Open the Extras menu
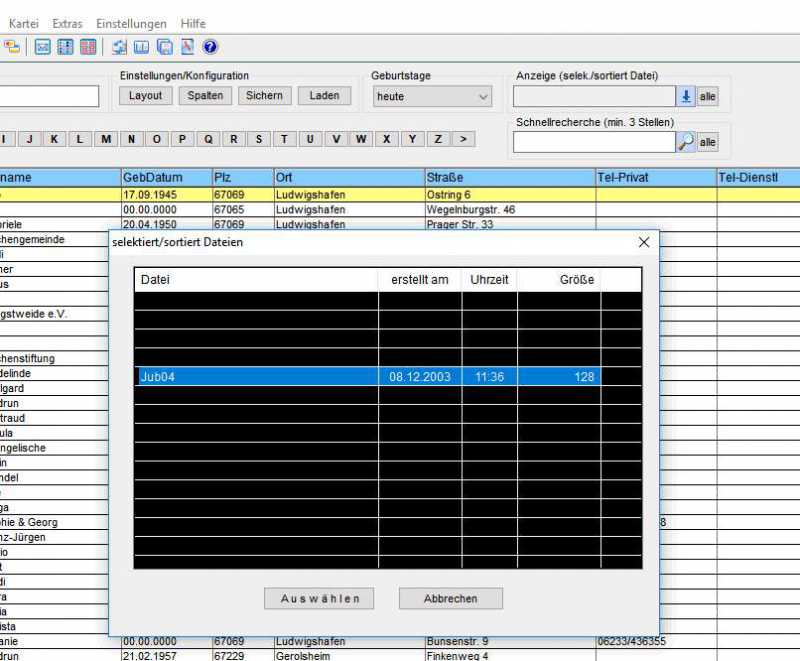The width and height of the screenshot is (800, 661). [x=67, y=23]
